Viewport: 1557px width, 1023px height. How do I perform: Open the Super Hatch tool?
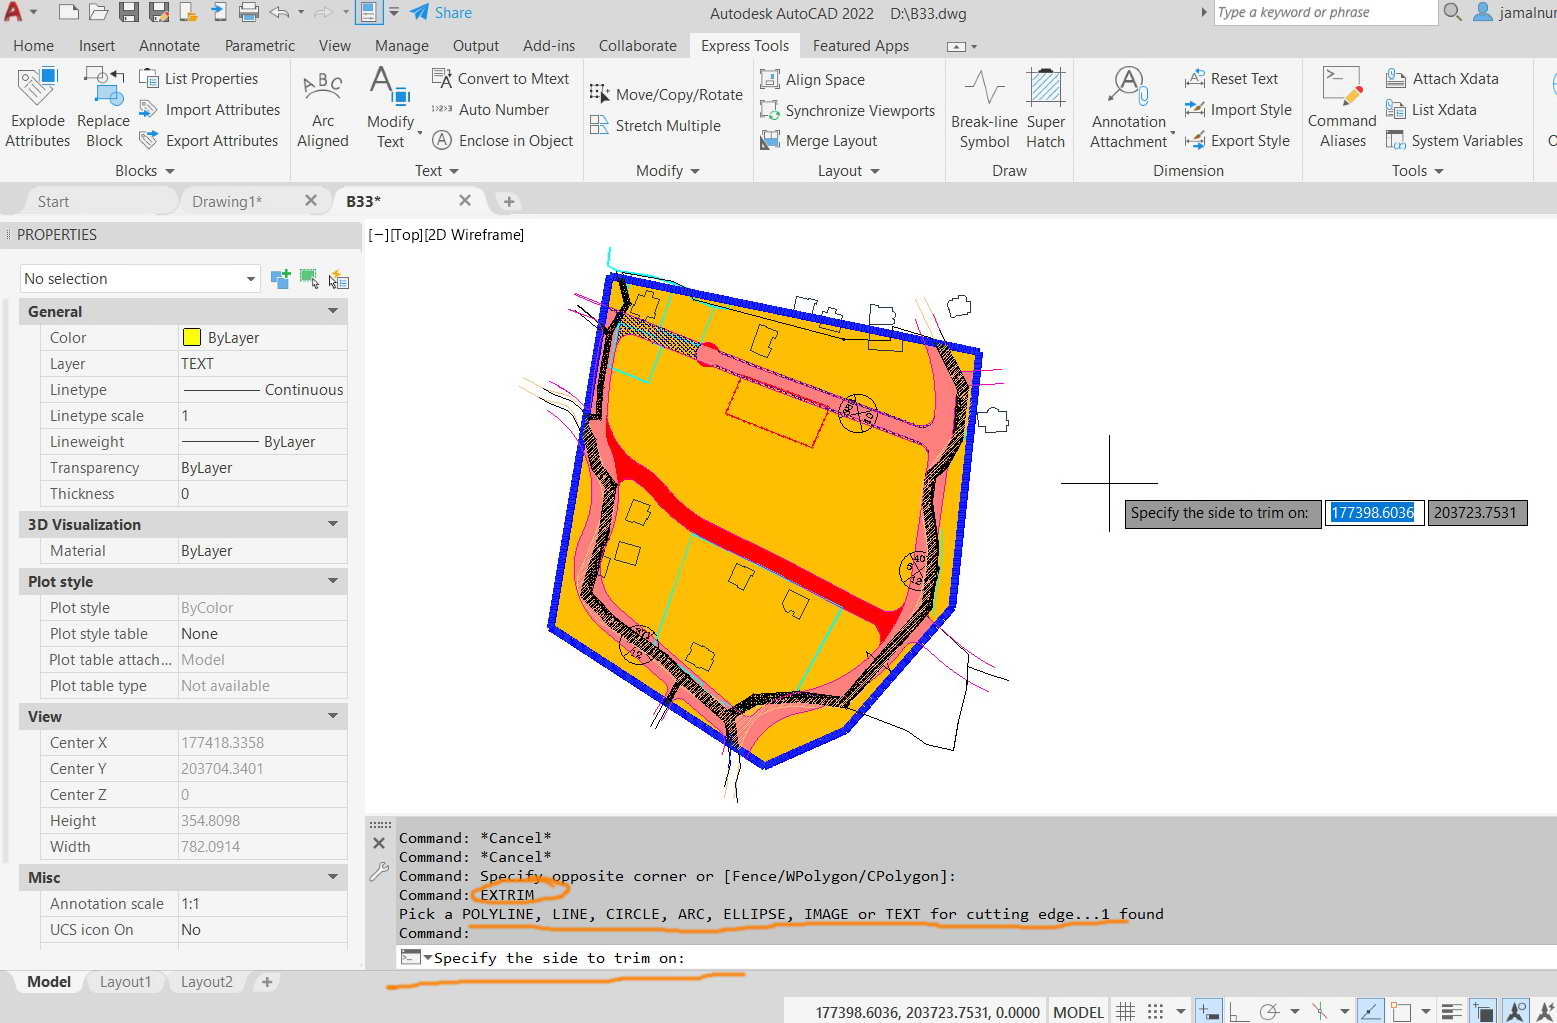[x=1045, y=104]
